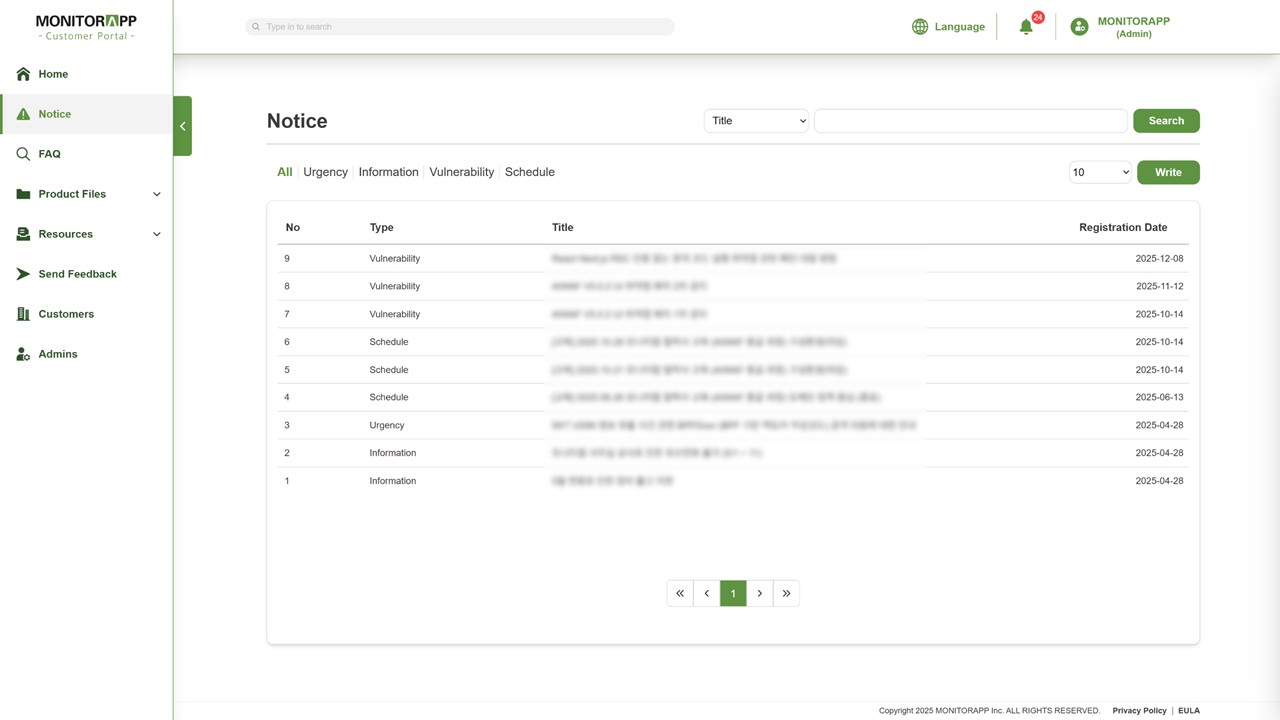The image size is (1280, 720).
Task: Open the Title search-field dropdown
Action: tap(756, 121)
